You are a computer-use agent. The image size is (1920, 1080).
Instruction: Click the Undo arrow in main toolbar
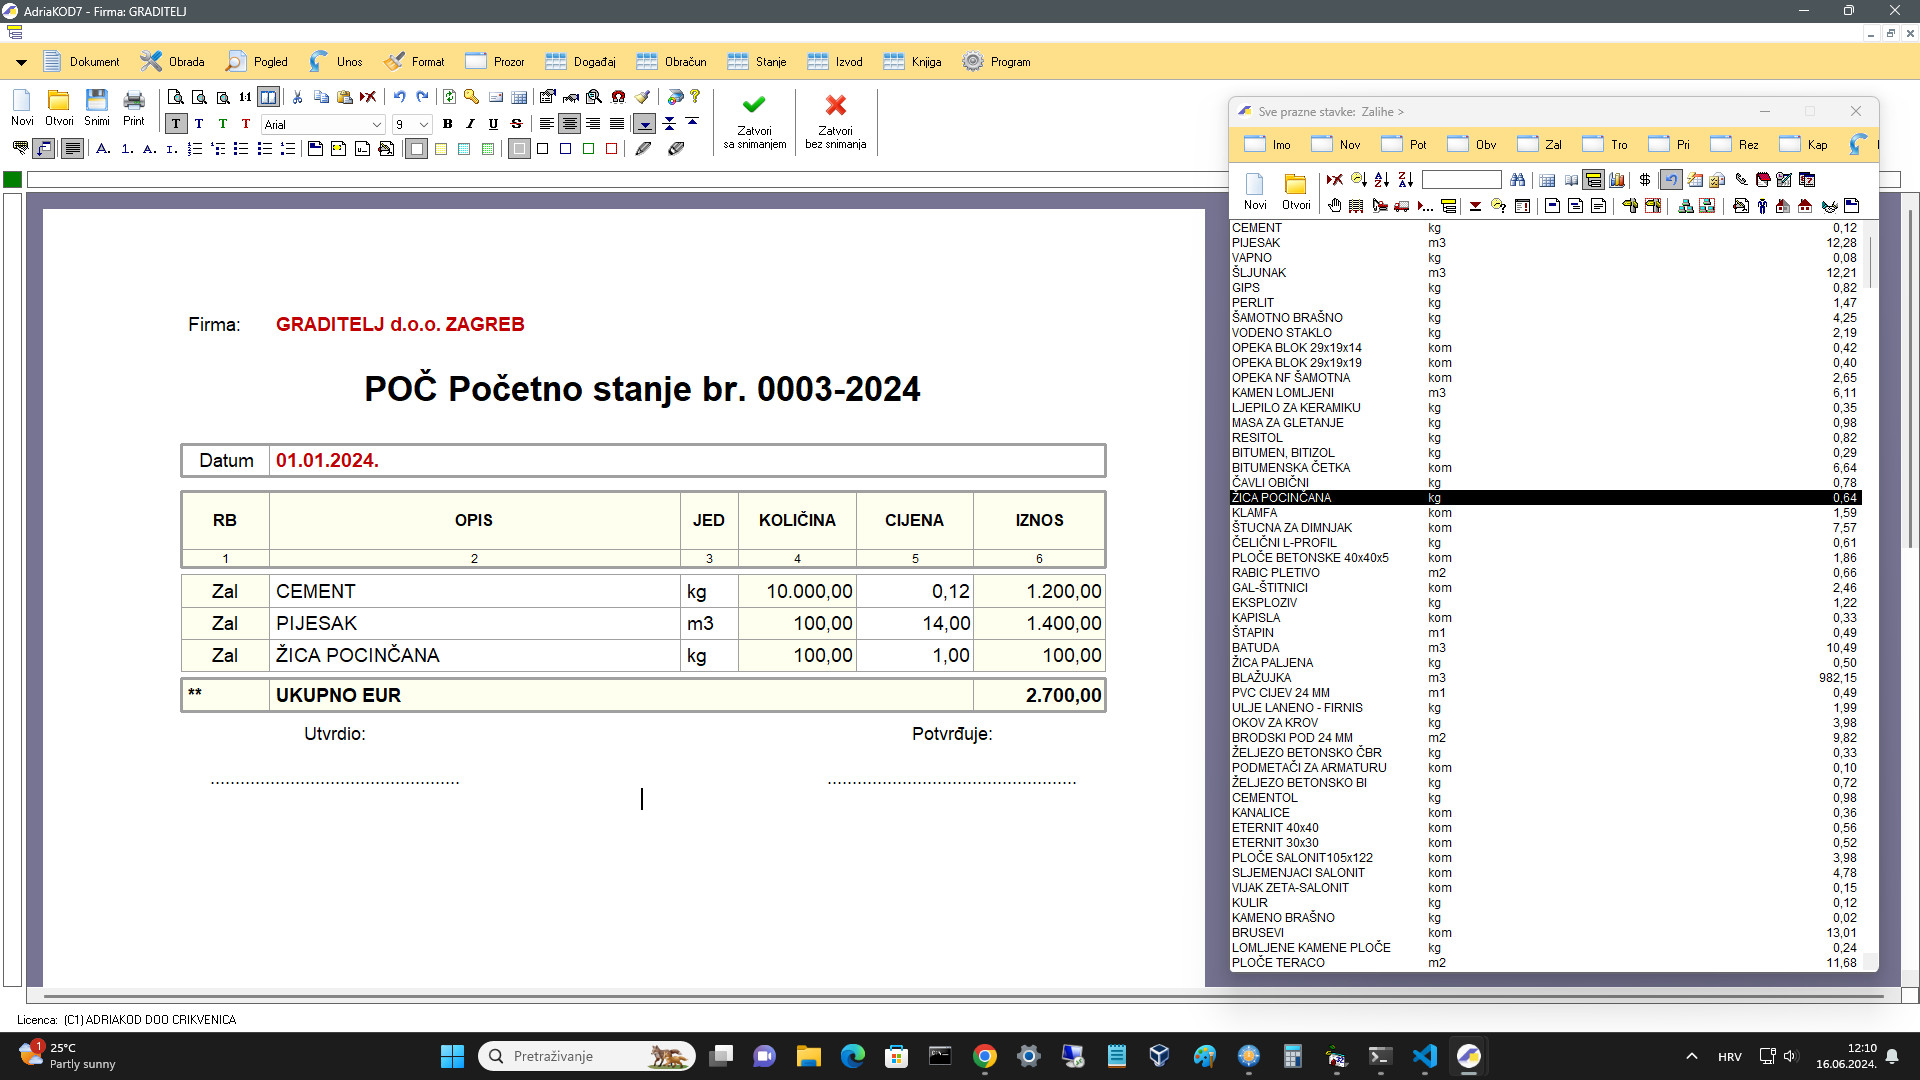pyautogui.click(x=399, y=97)
